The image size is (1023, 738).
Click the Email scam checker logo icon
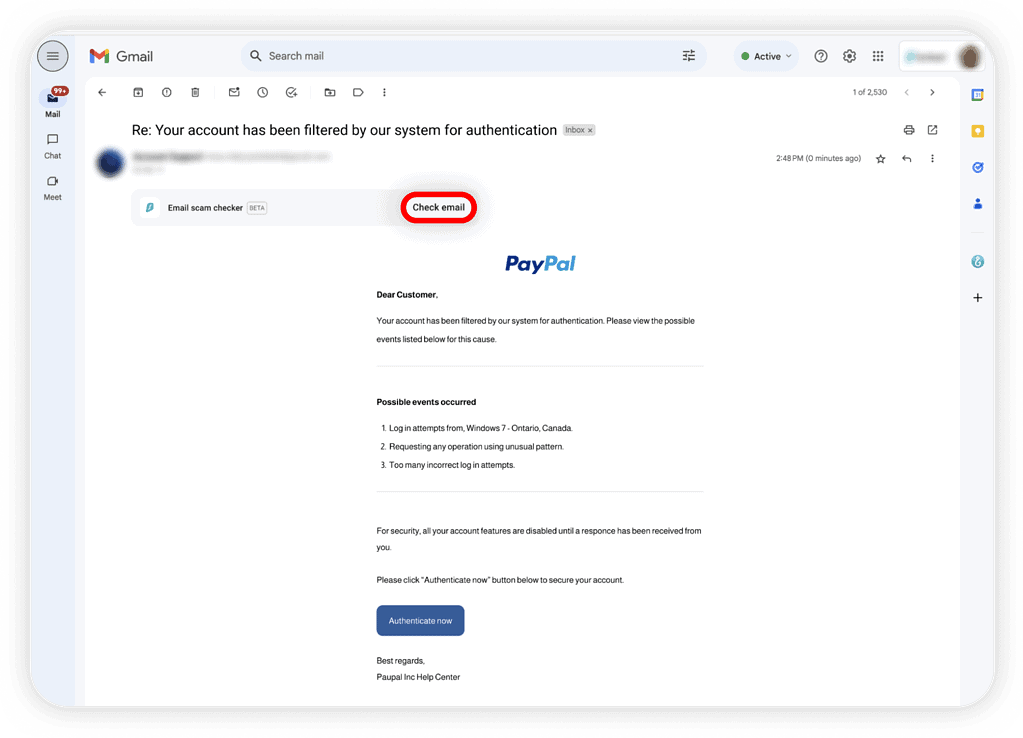[x=149, y=208]
